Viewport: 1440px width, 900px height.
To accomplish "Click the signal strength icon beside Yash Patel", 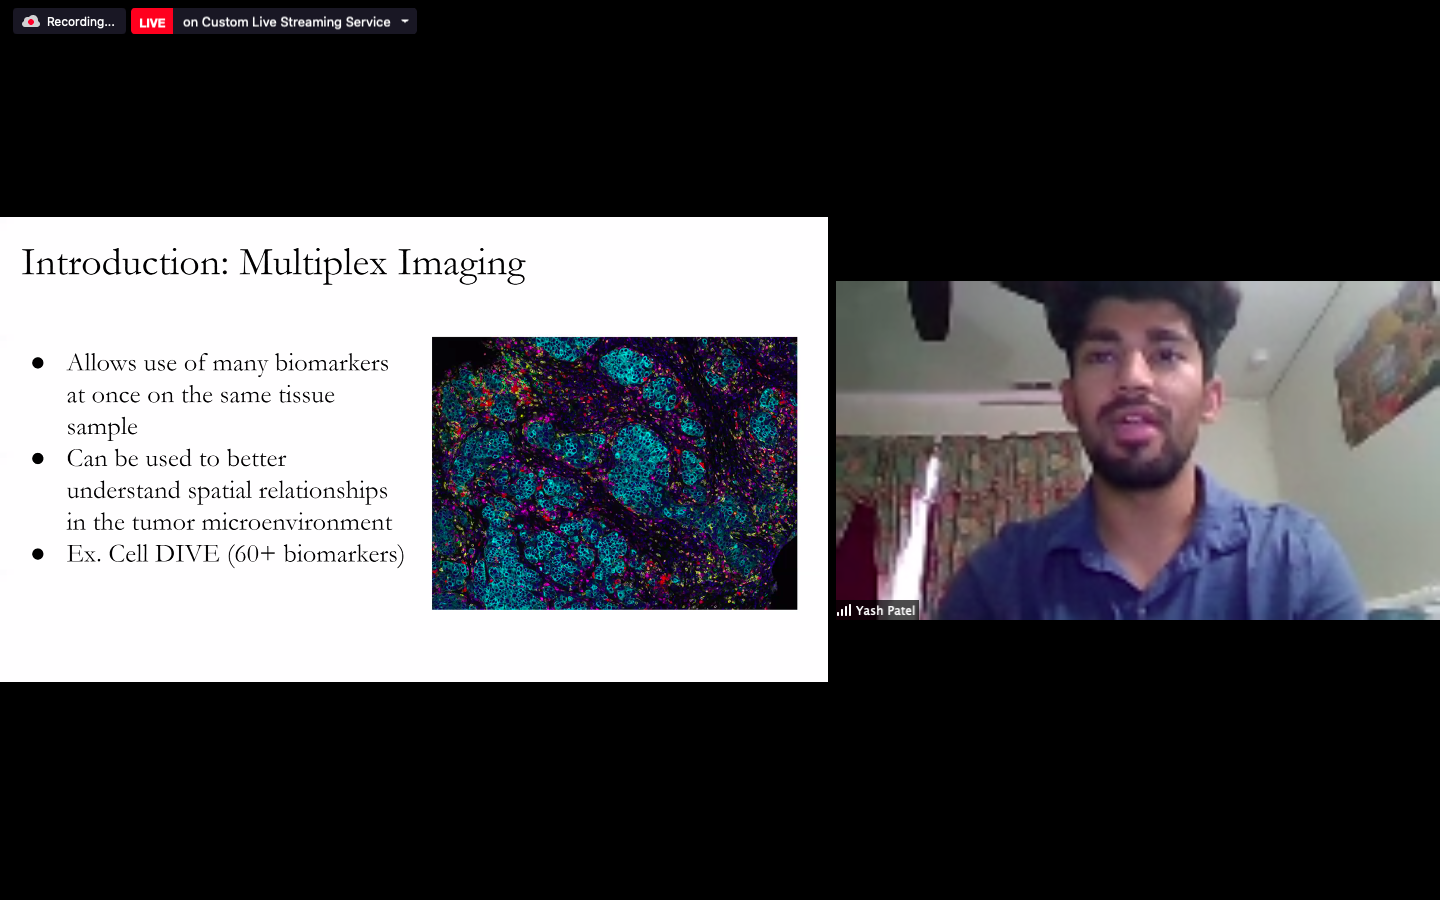I will coord(844,610).
